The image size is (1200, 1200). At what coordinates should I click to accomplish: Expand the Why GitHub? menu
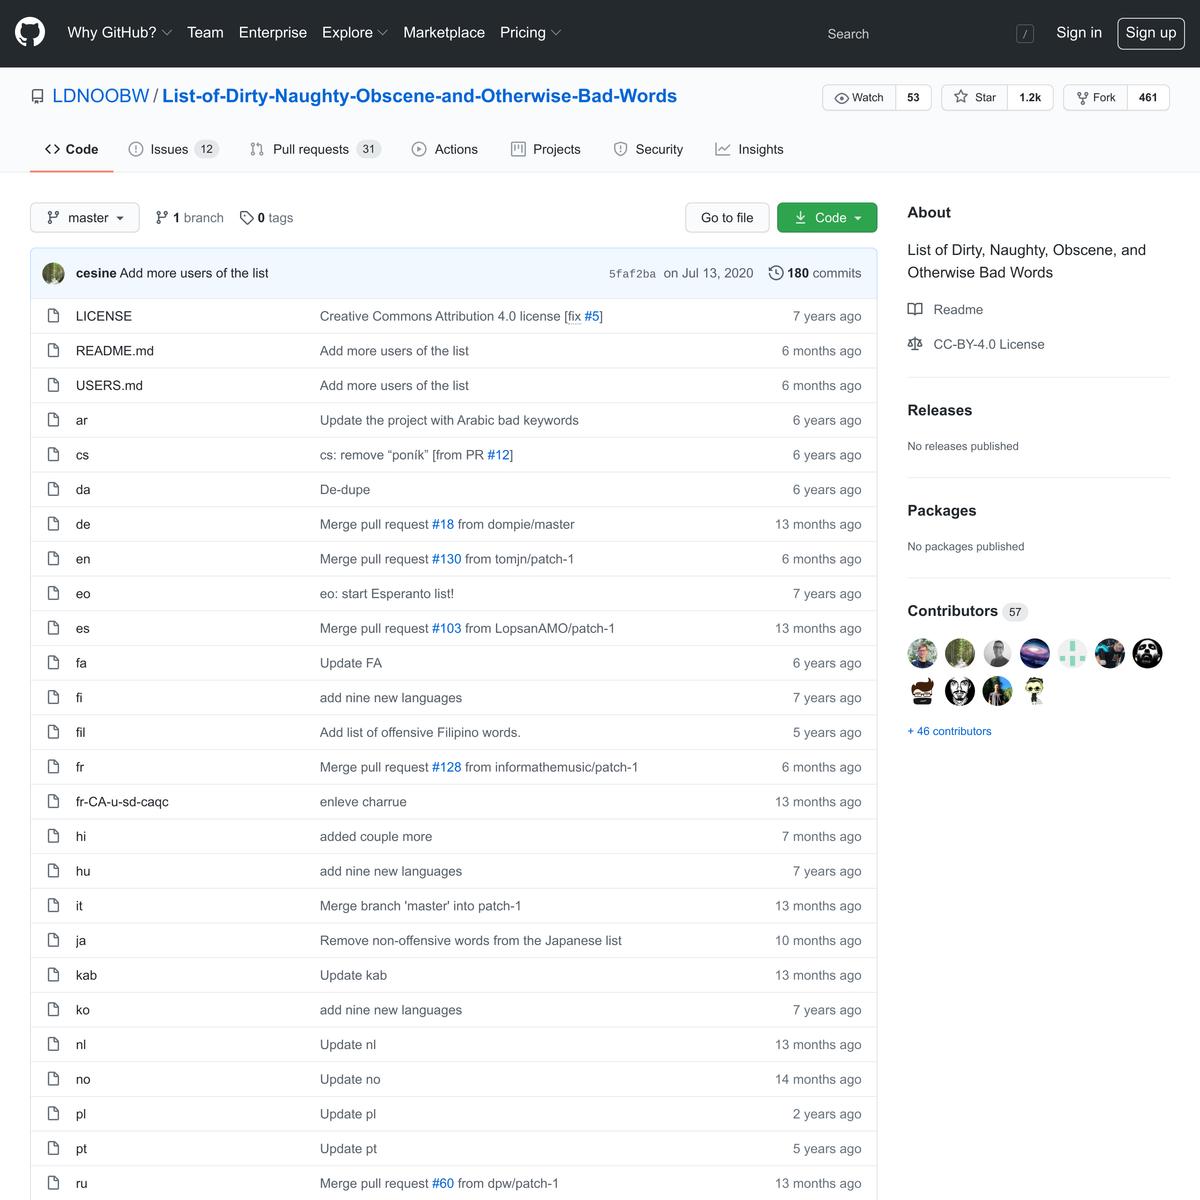tap(119, 33)
